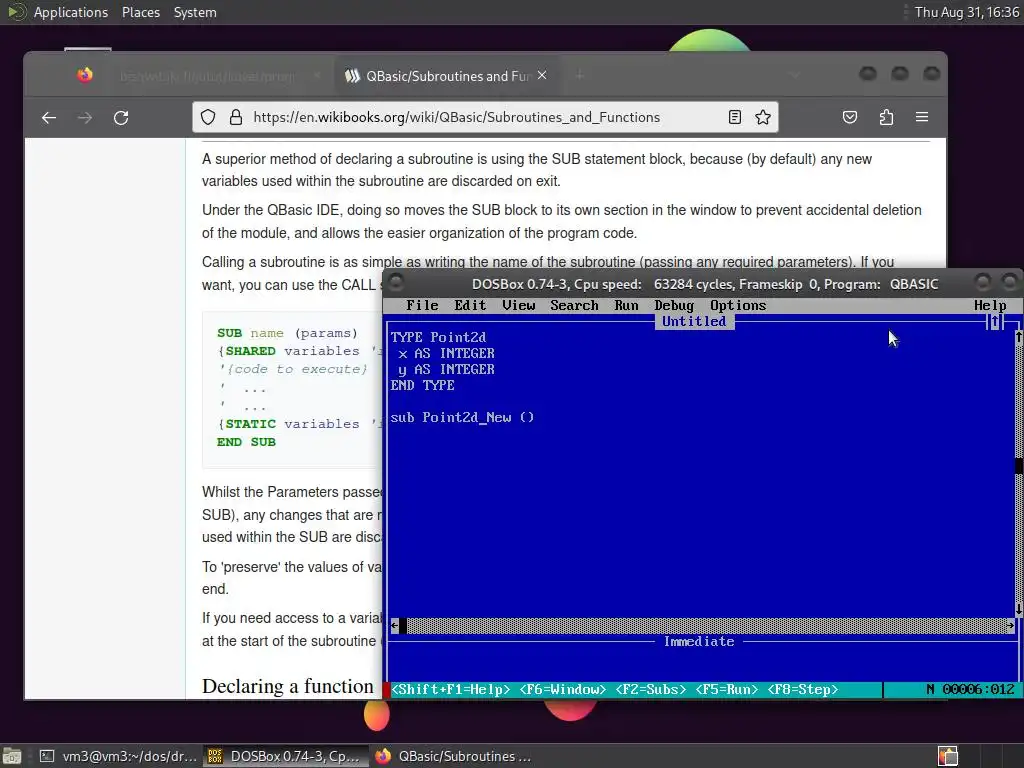Click the DOSBox window menu button in titlebar
Viewport: 1024px width, 768px height.
[396, 283]
